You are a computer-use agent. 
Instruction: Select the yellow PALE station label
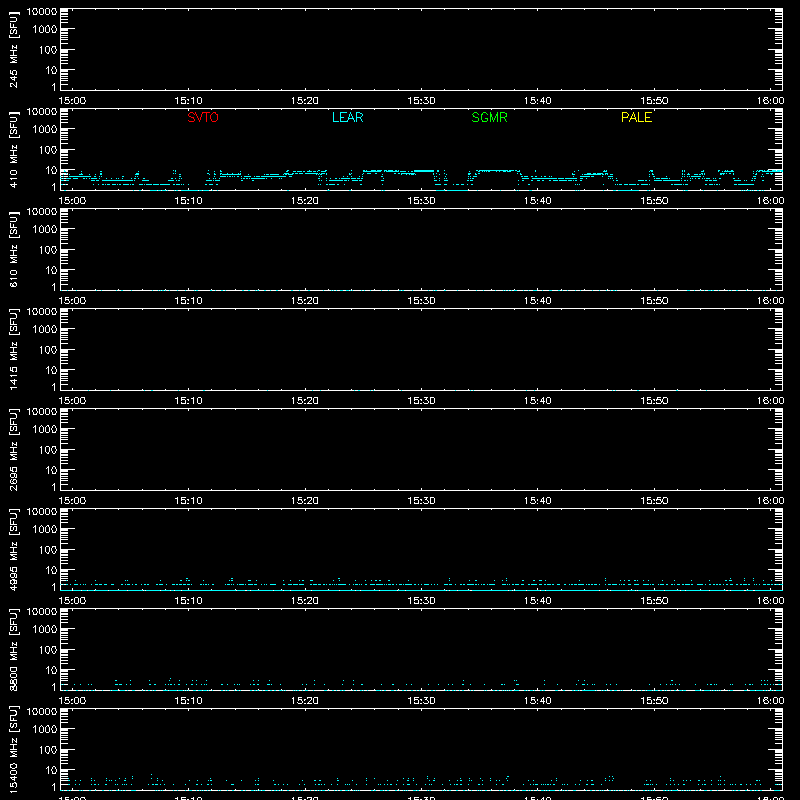click(636, 117)
